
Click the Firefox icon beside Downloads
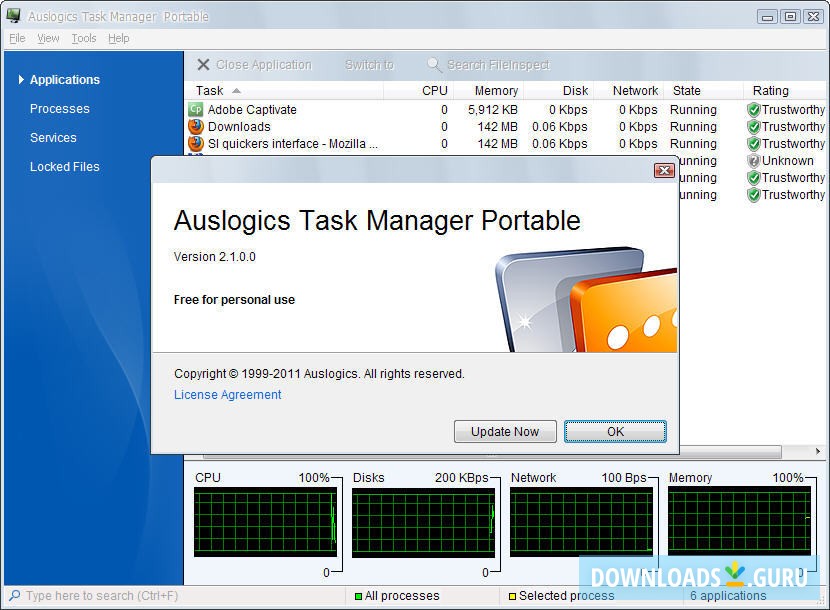tap(196, 127)
